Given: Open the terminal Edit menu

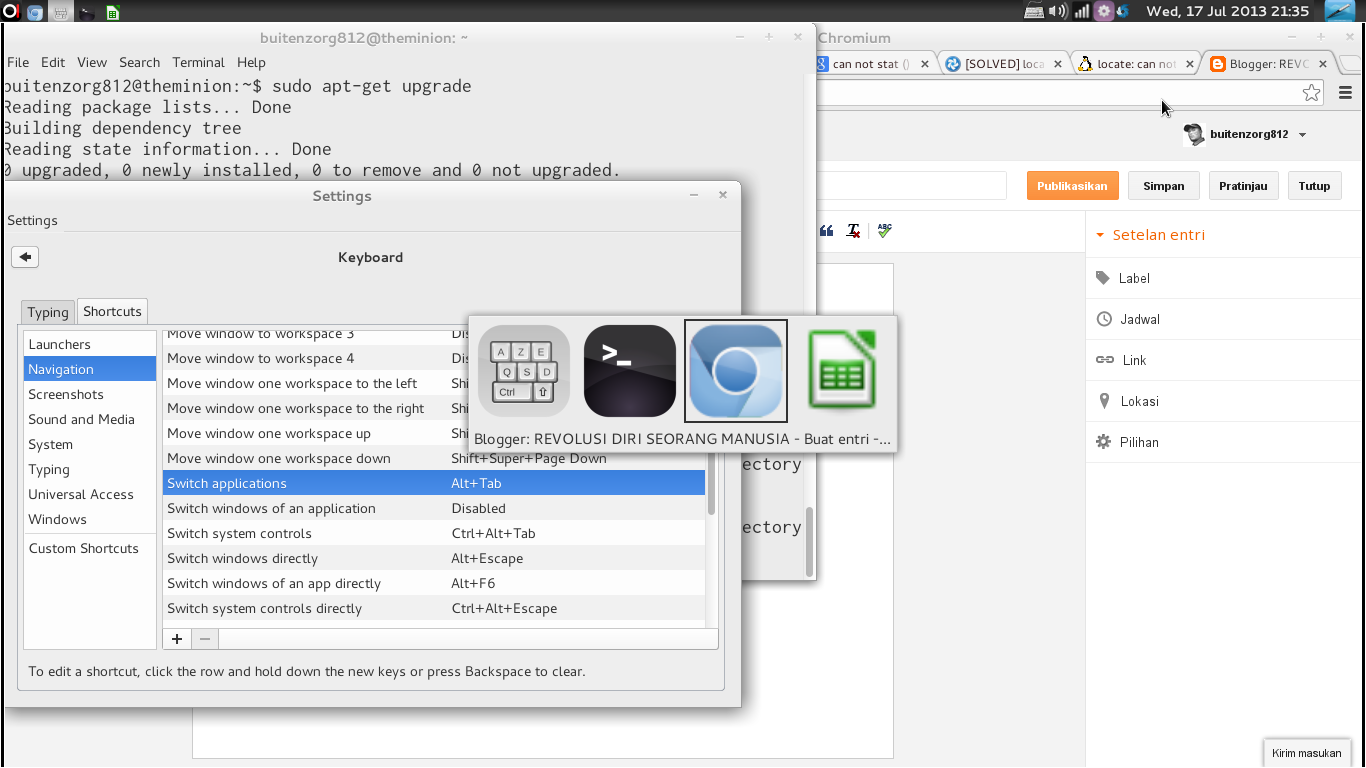Looking at the screenshot, I should (x=53, y=62).
